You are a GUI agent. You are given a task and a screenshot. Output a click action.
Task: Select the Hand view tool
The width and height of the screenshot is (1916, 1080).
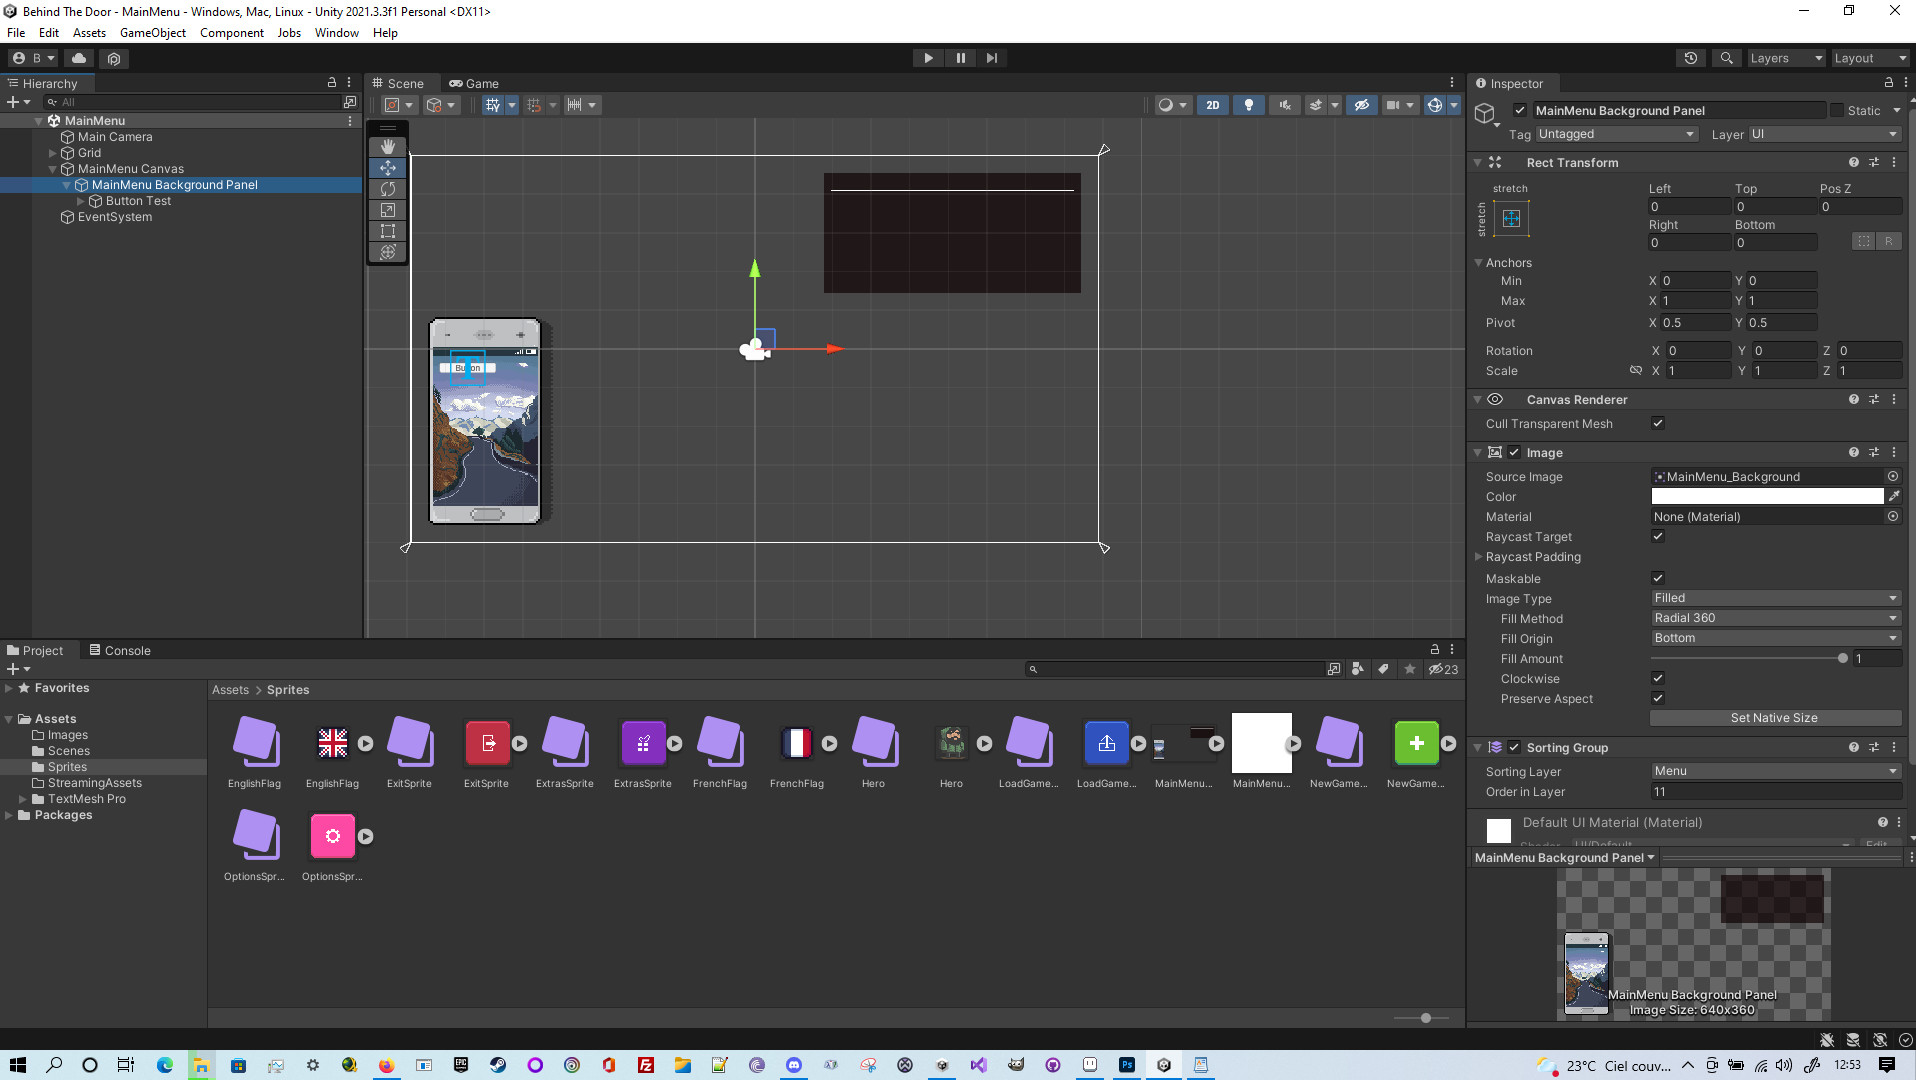tap(388, 147)
